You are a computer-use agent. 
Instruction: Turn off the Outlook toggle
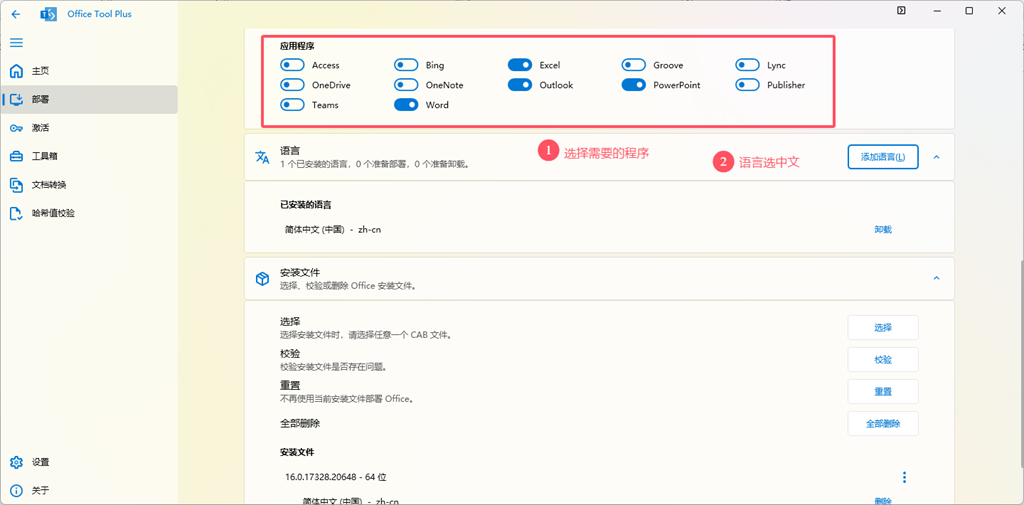point(520,84)
